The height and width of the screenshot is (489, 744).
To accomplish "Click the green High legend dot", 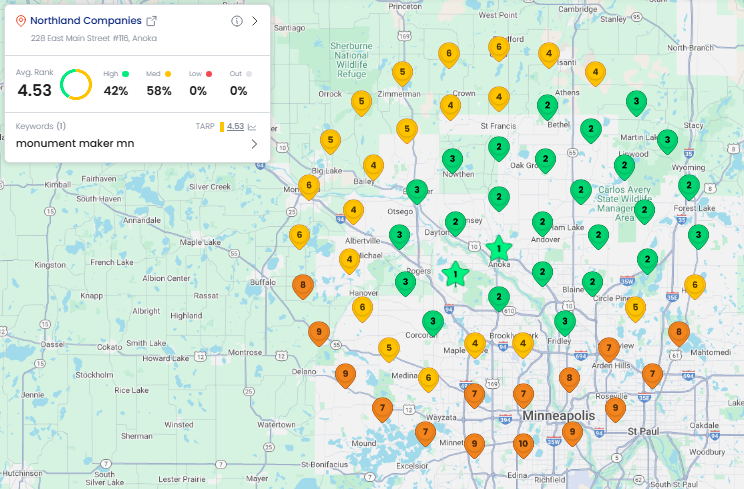I will coord(126,74).
